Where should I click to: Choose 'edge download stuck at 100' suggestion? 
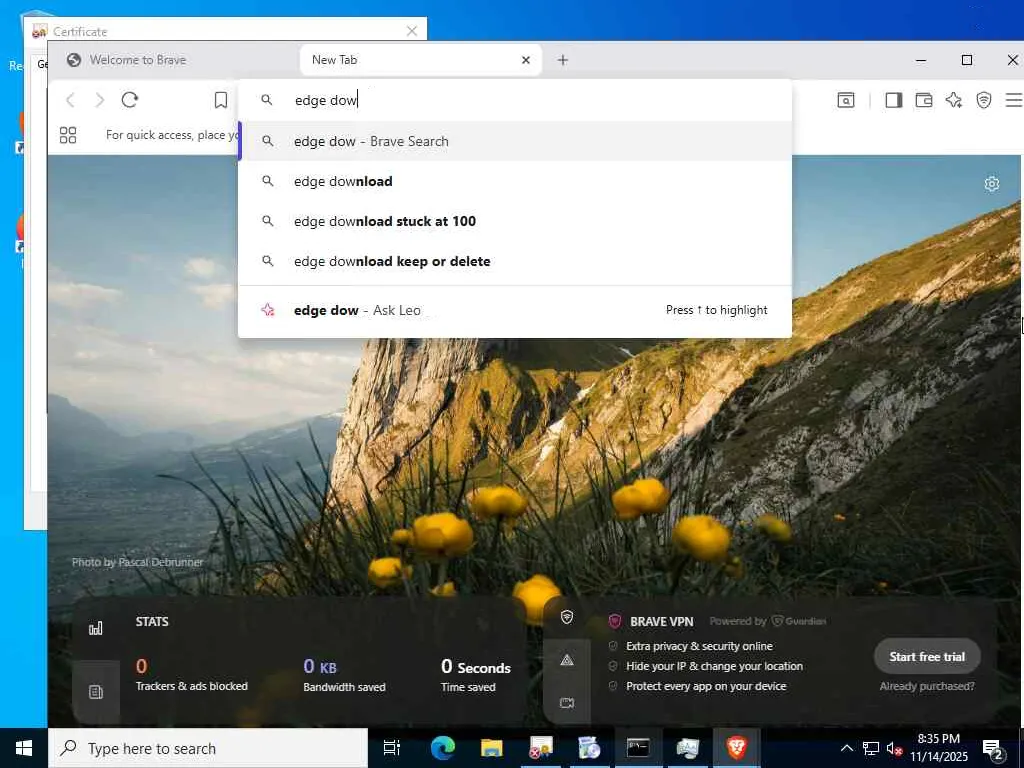click(x=515, y=221)
